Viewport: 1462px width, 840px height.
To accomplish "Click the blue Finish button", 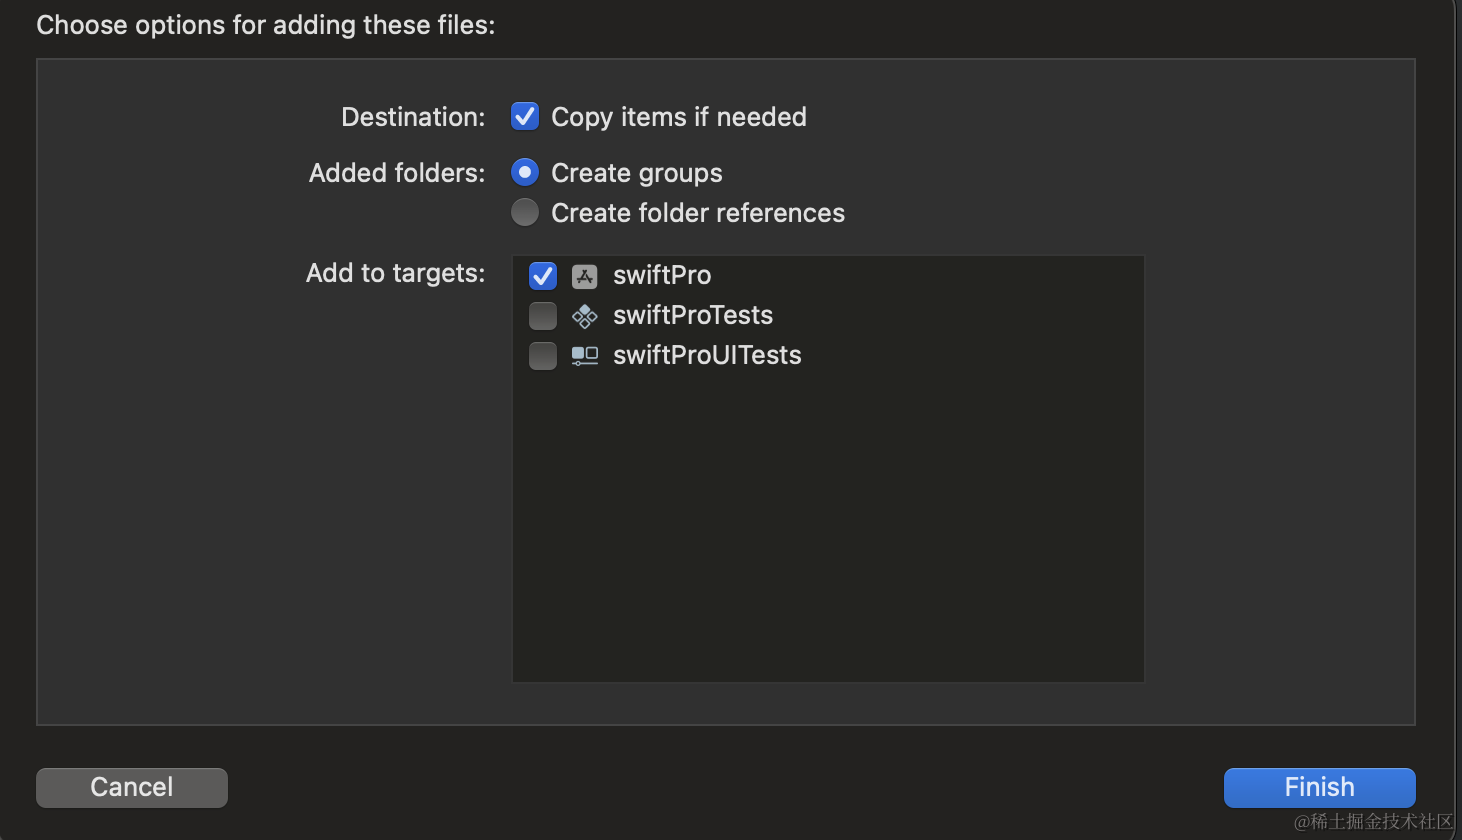I will point(1319,787).
